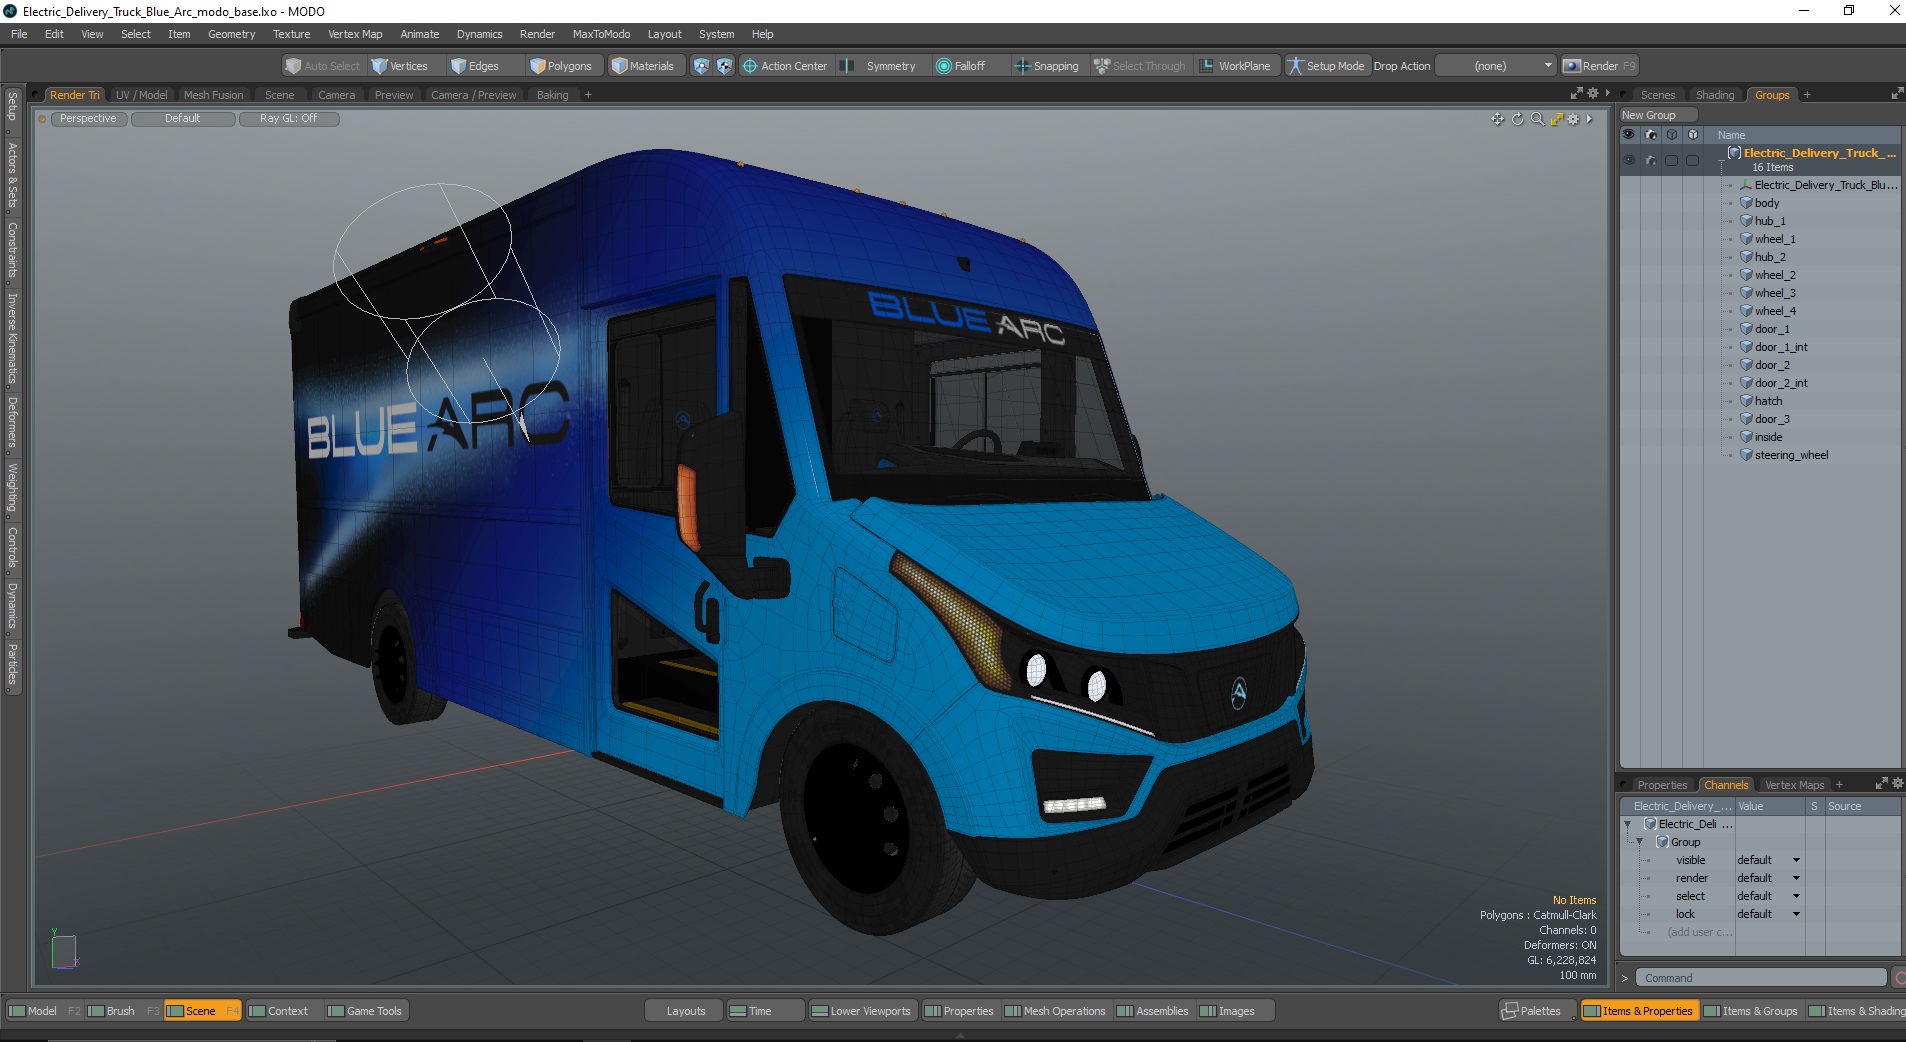Click the render camera column header icon
The height and width of the screenshot is (1042, 1906).
[x=1651, y=135]
